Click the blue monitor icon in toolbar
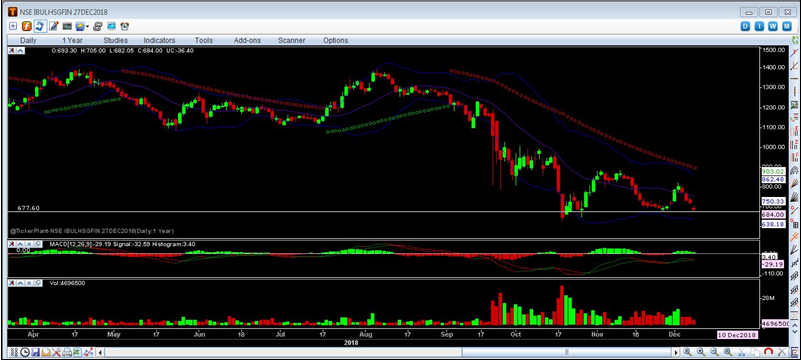Viewport: 801px width, 361px height. click(x=111, y=26)
